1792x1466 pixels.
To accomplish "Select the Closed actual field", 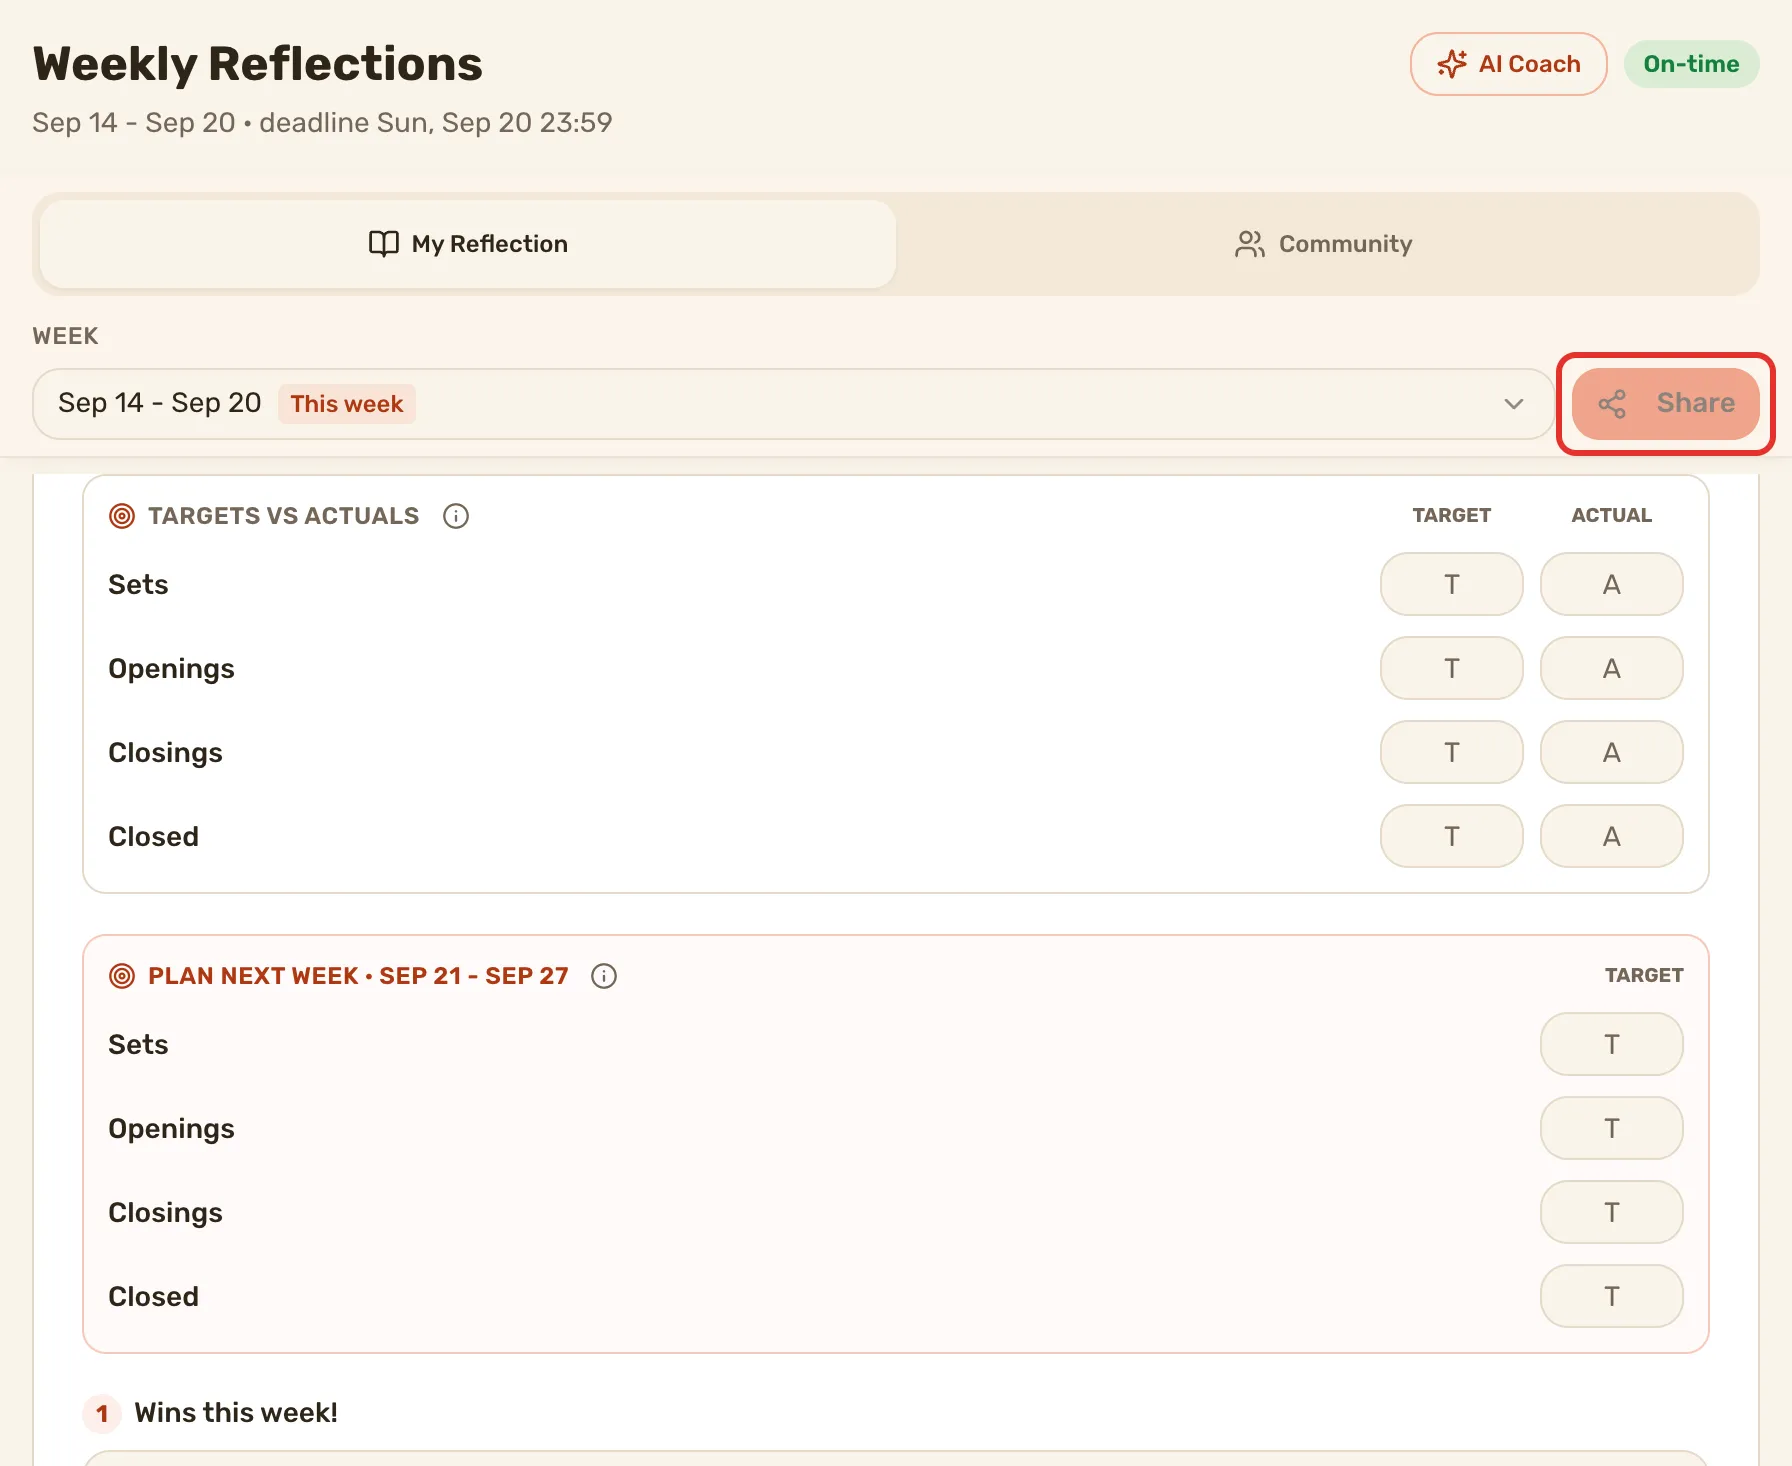I will pos(1612,836).
